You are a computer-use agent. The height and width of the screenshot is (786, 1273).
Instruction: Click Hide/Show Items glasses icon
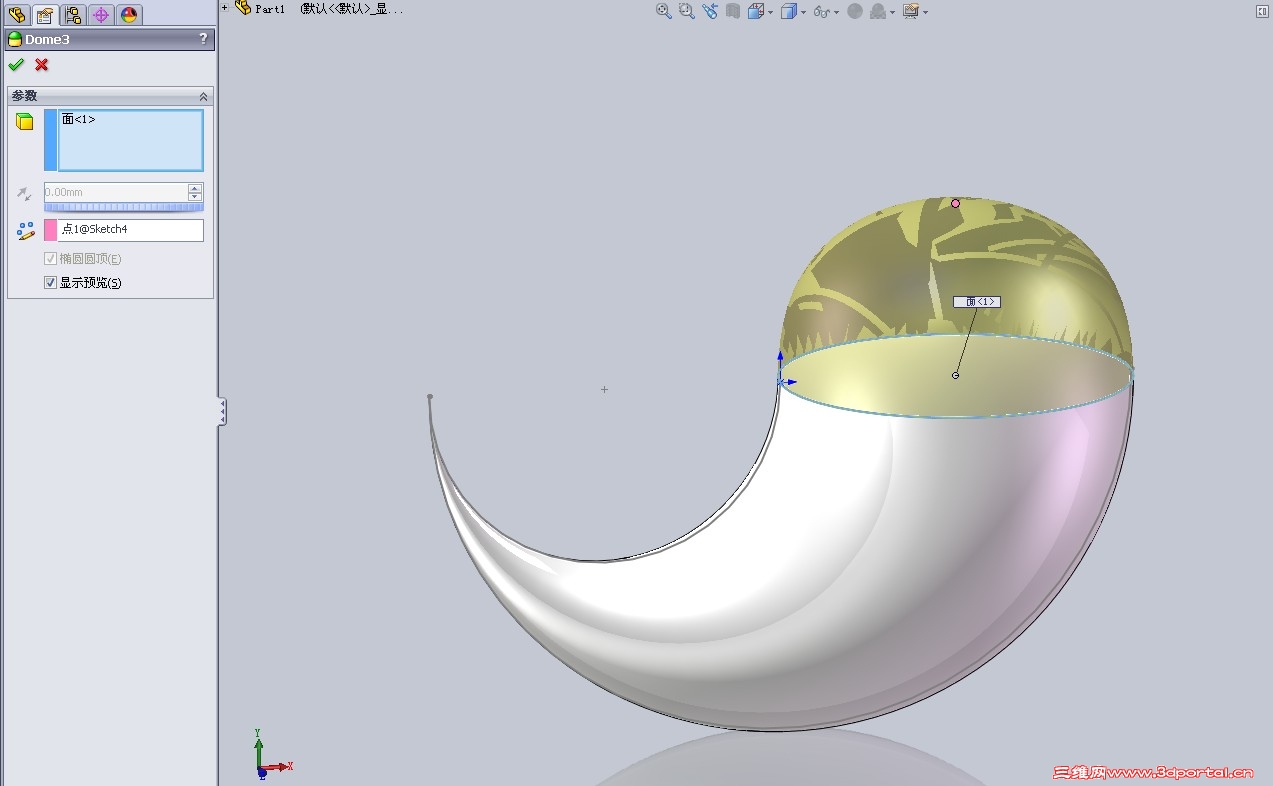click(821, 11)
